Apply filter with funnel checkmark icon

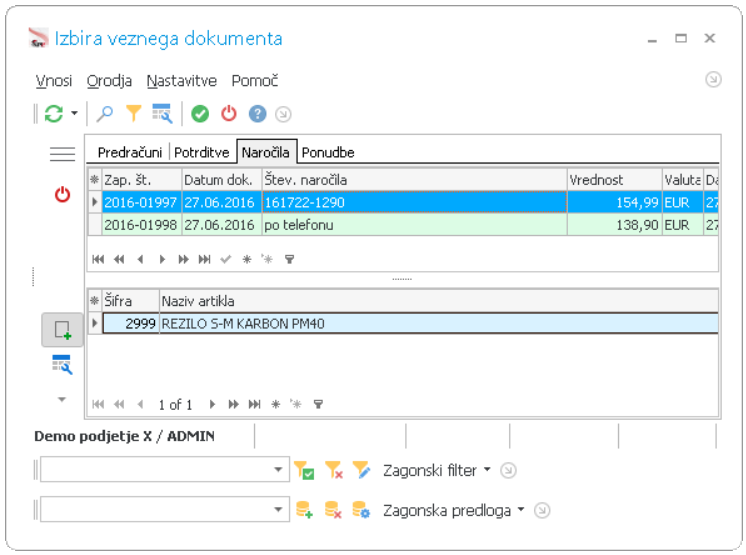[x=304, y=470]
